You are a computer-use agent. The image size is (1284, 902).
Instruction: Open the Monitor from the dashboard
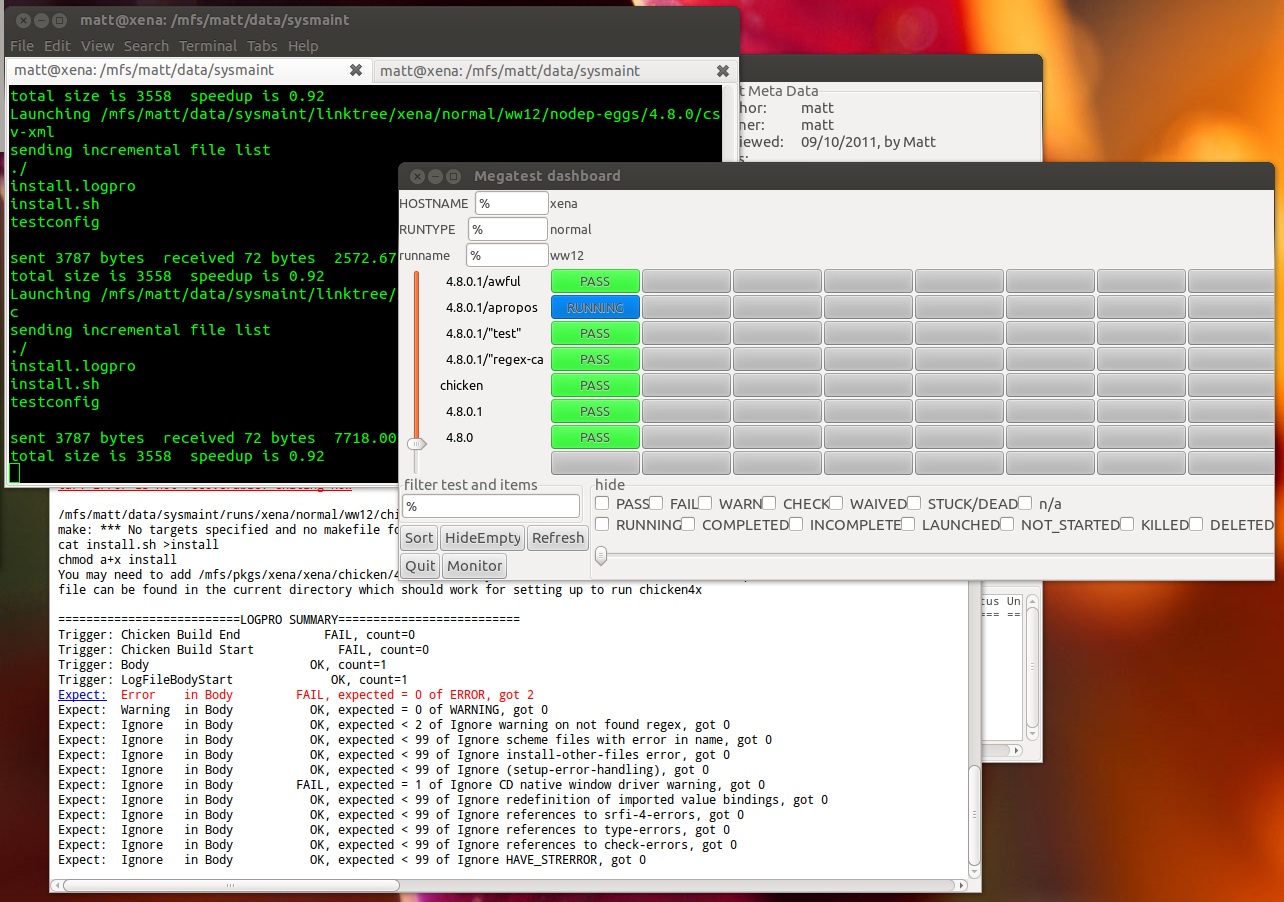[474, 565]
